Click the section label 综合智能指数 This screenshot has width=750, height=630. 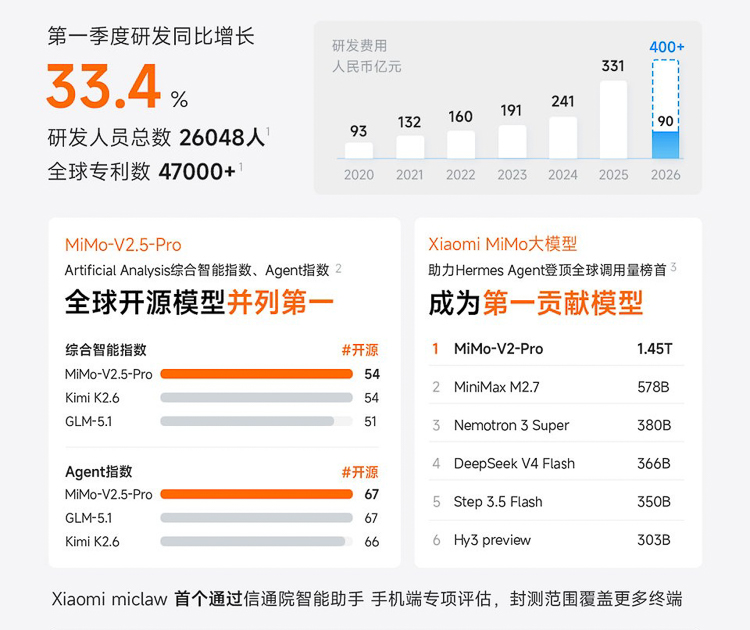click(106, 350)
